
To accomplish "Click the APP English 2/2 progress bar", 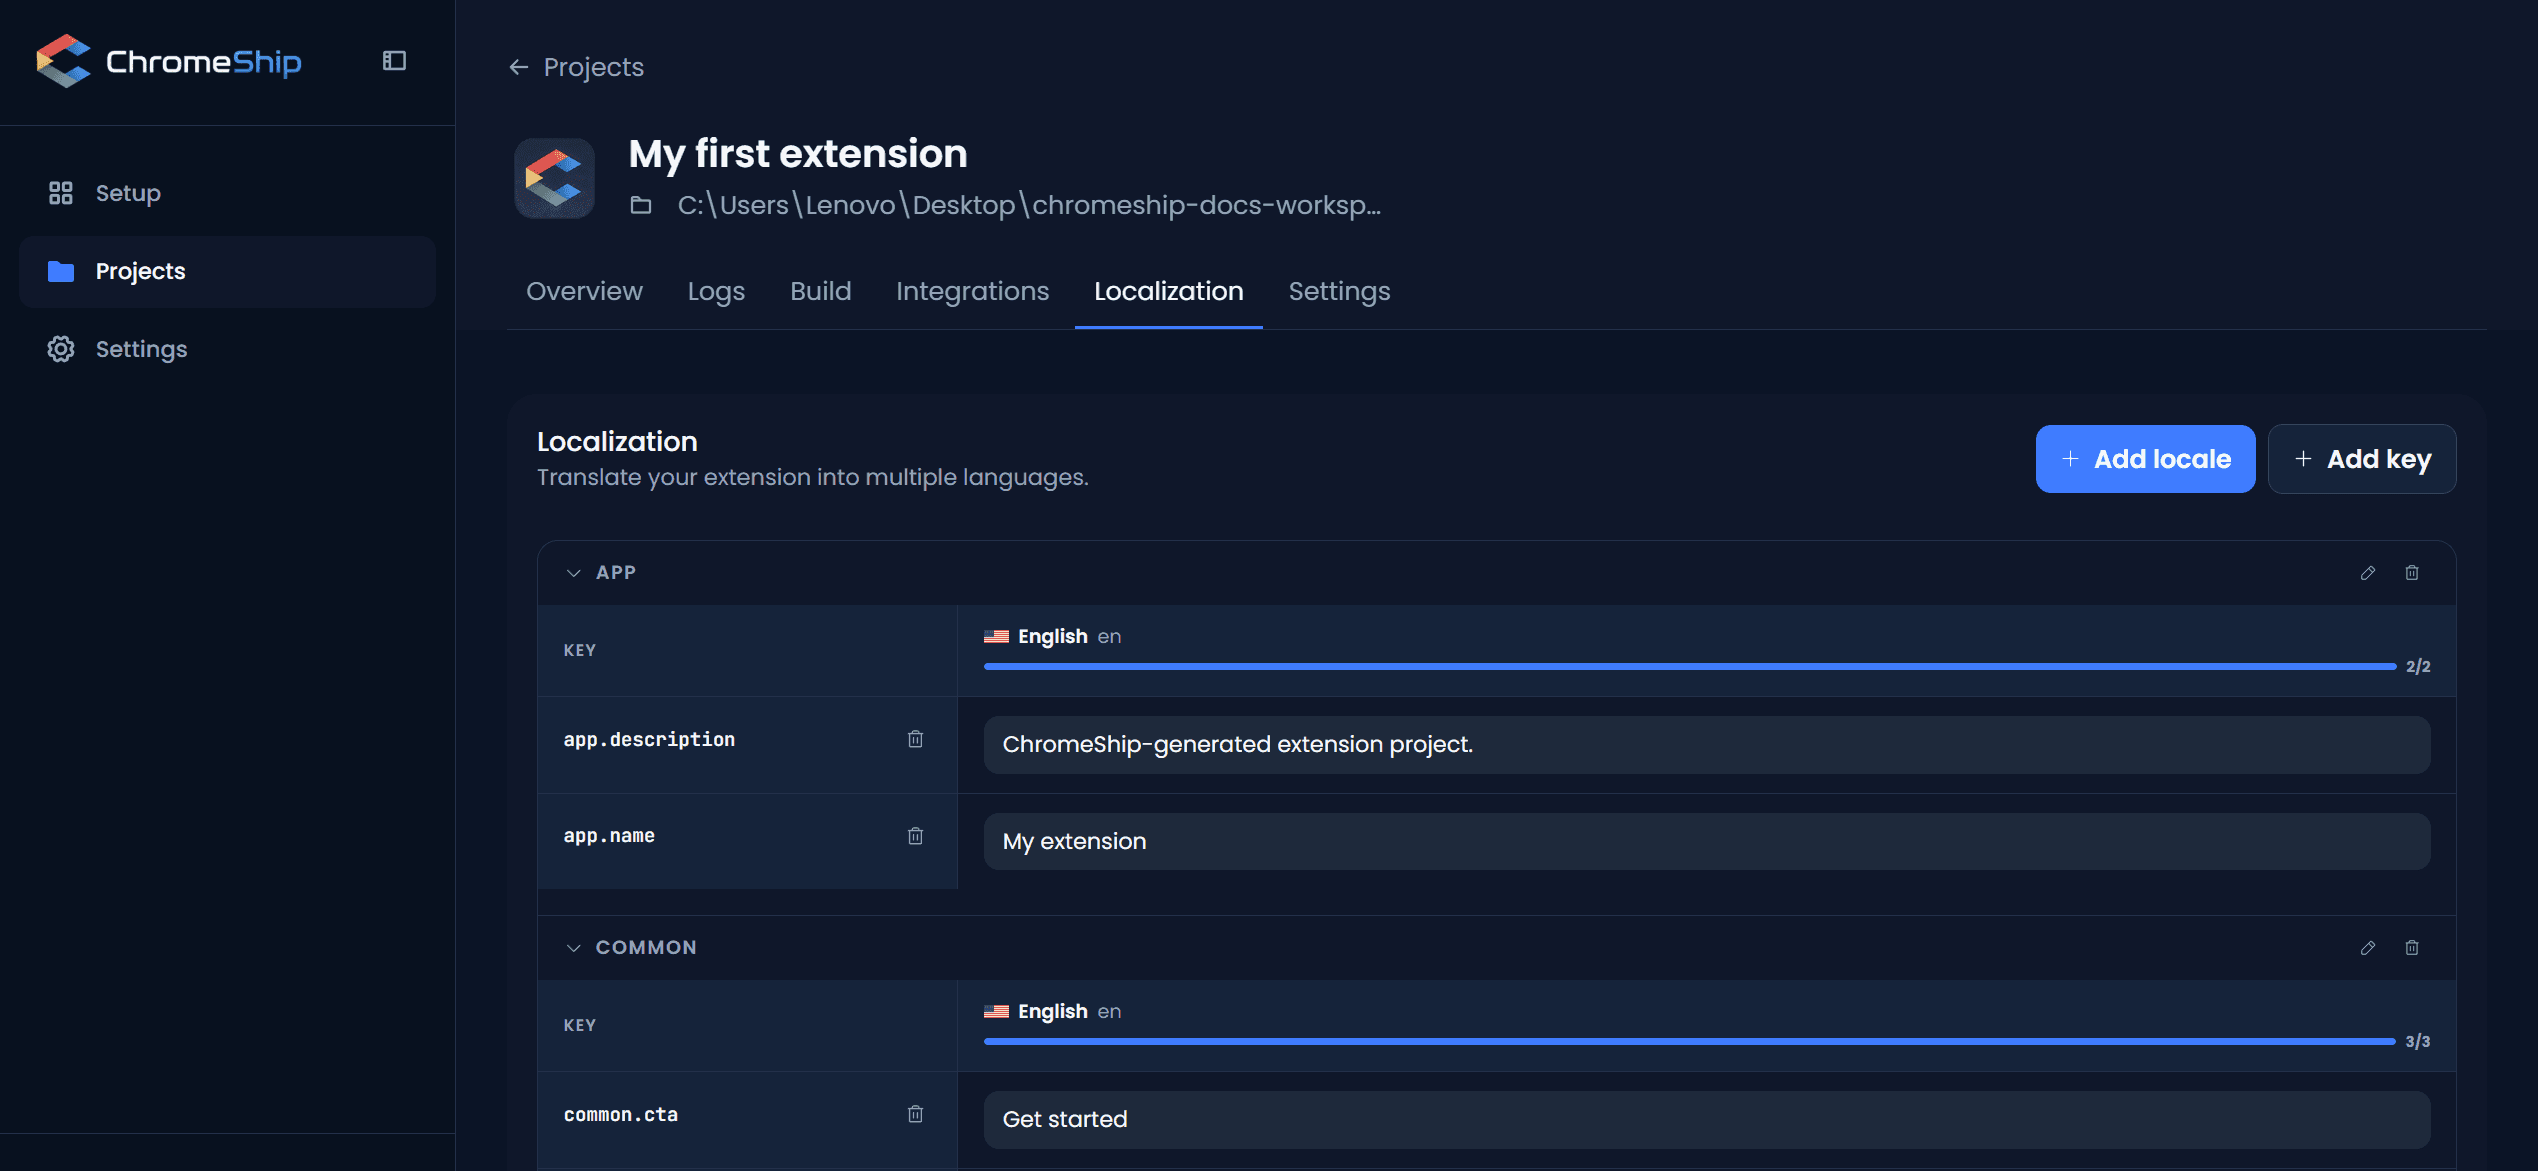I will (x=1690, y=666).
